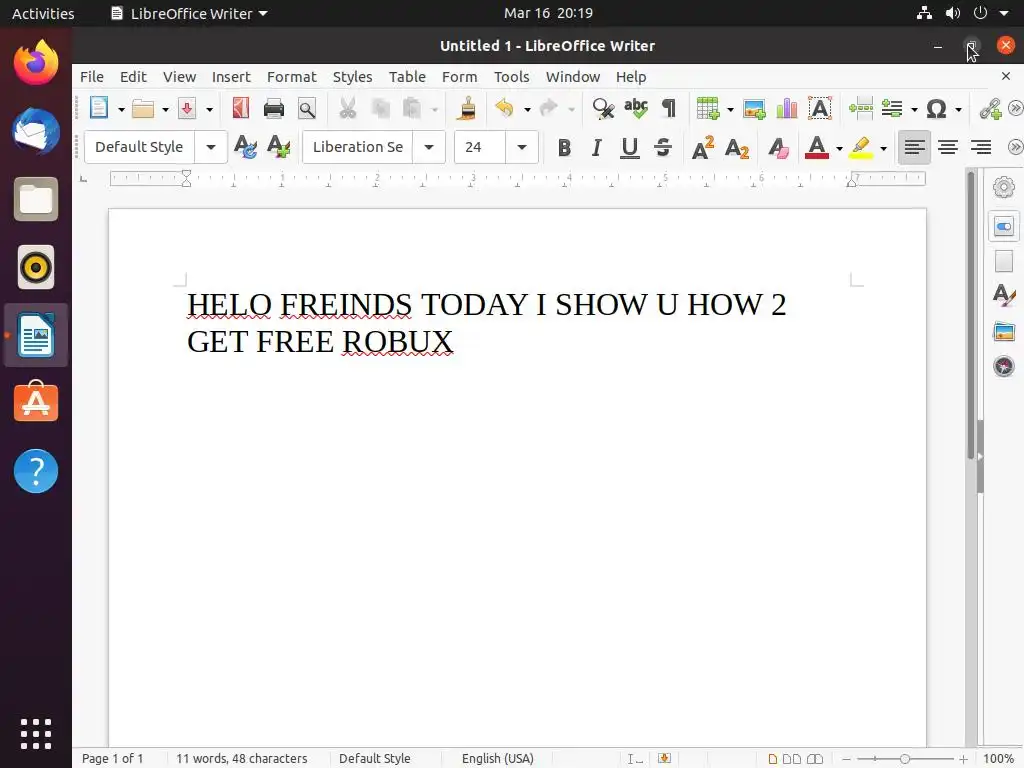Click the font size input field
1024x768 pixels.
click(x=480, y=147)
